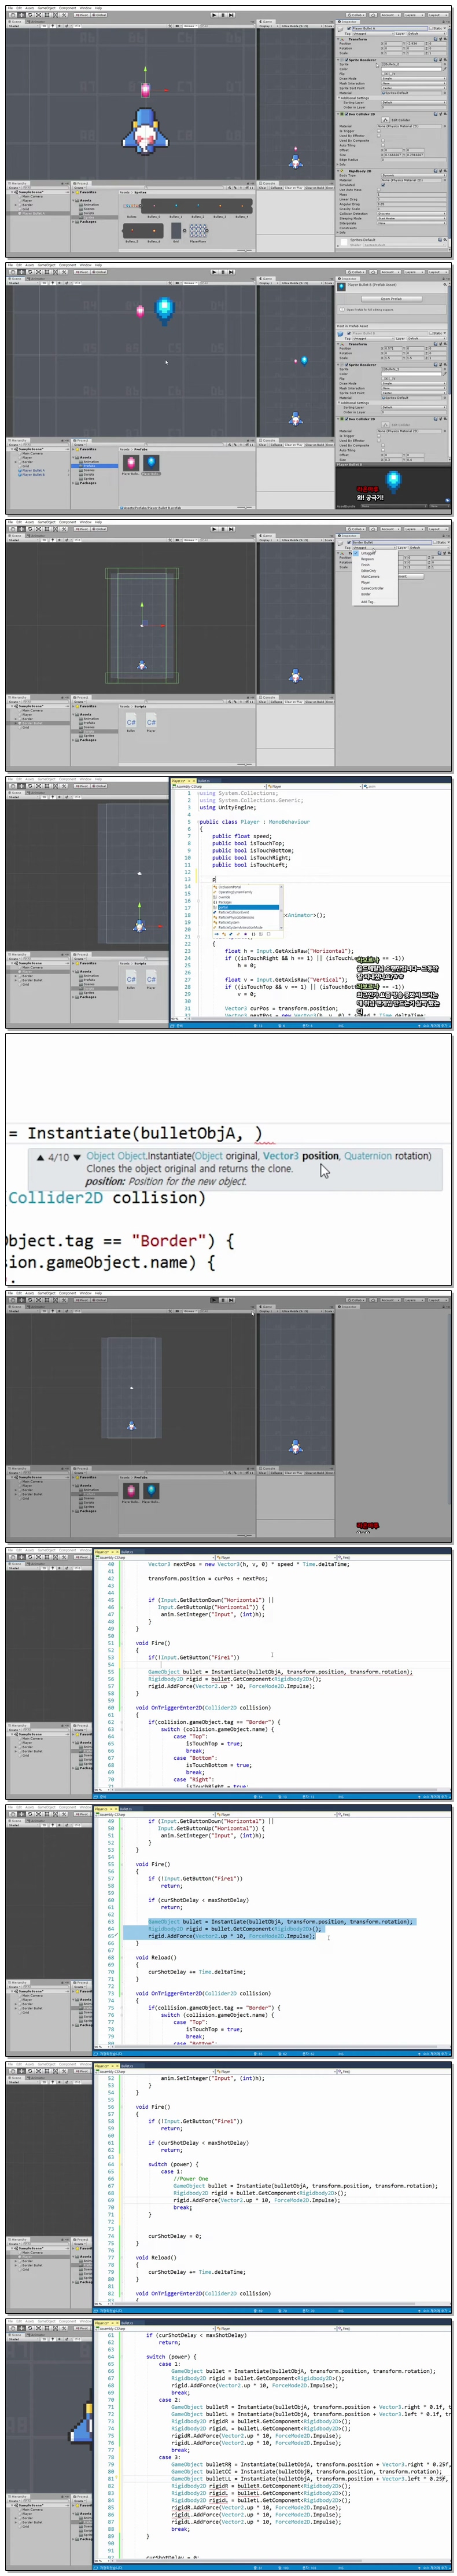
Task: Toggle Simulated checkbox in Rigidbody 2D
Action: (382, 185)
